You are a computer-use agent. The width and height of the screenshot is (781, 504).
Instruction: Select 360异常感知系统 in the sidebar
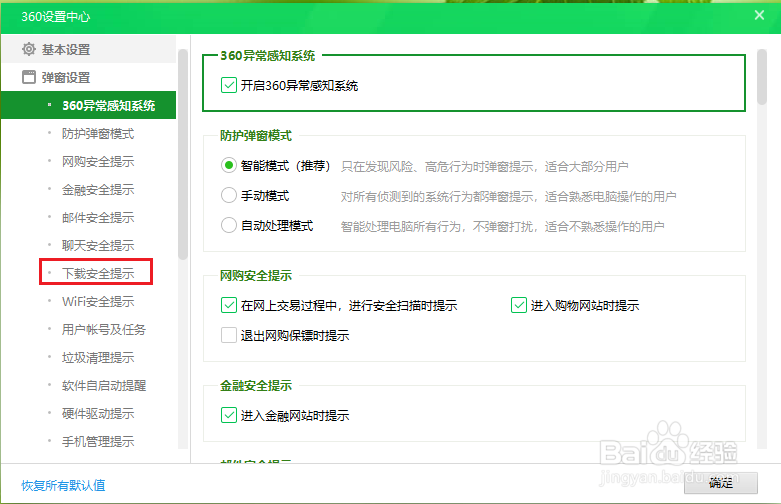tap(89, 105)
